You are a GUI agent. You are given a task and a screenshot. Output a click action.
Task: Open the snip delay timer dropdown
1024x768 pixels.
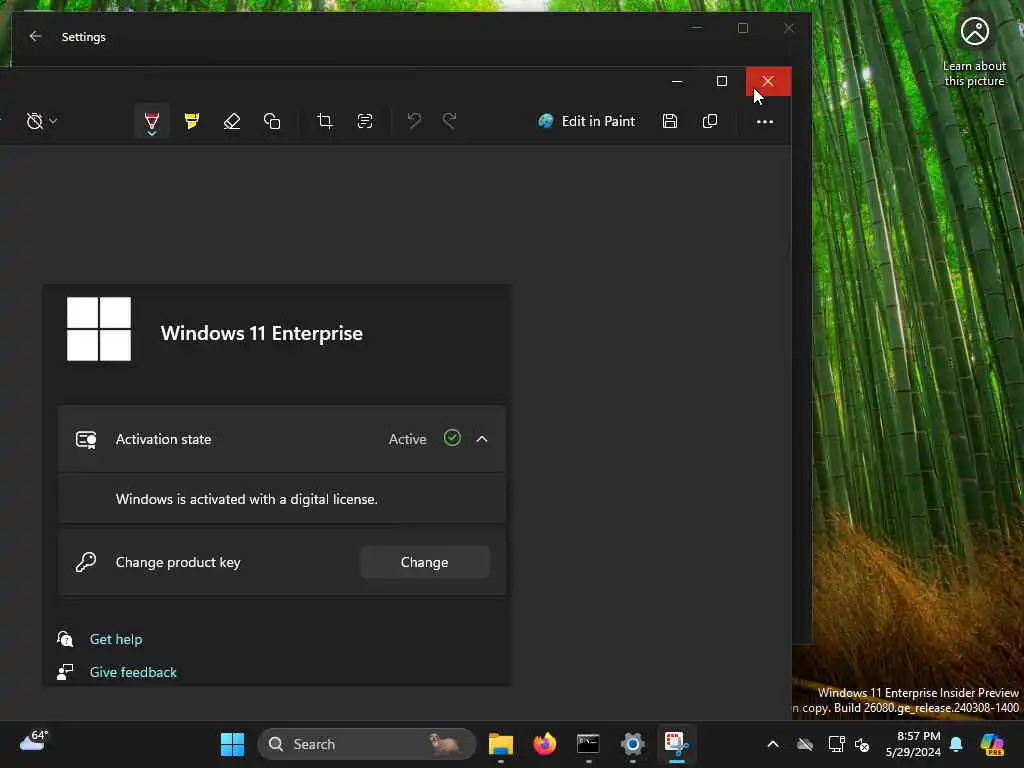[42, 121]
